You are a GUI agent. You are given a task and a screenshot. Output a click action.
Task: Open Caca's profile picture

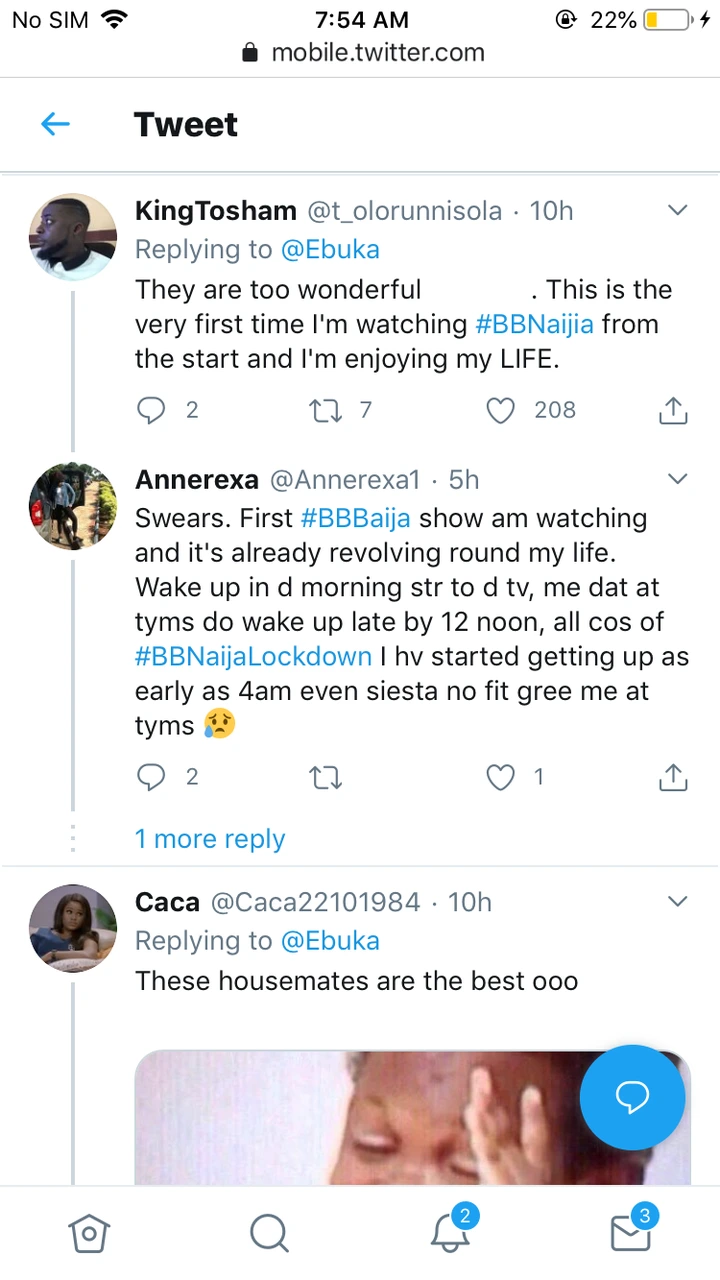coord(73,928)
